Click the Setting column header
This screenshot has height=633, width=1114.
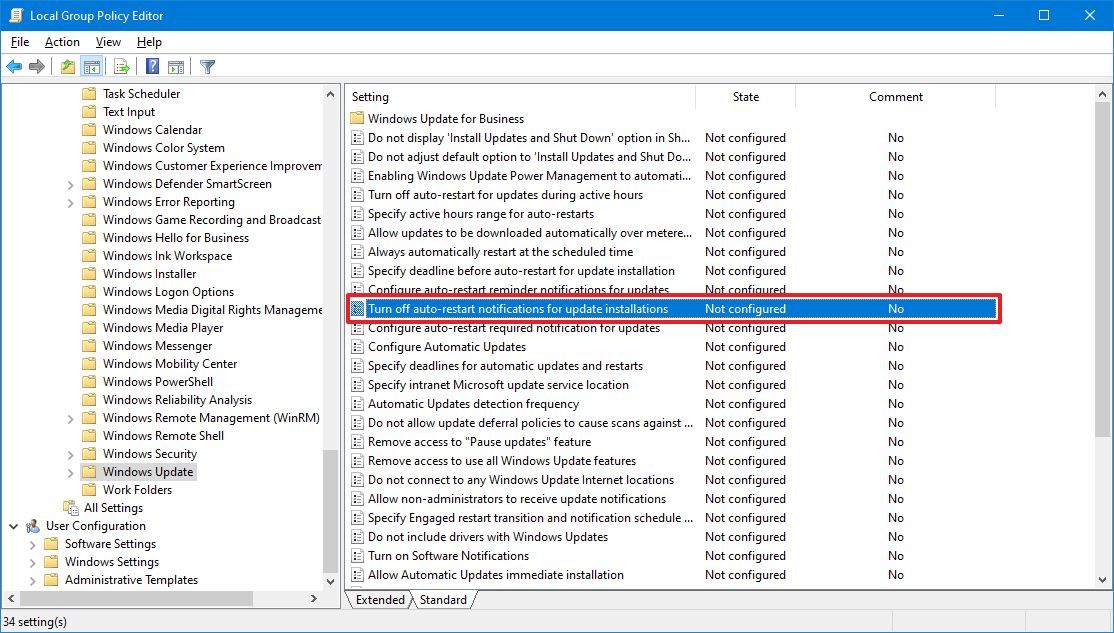coord(370,96)
